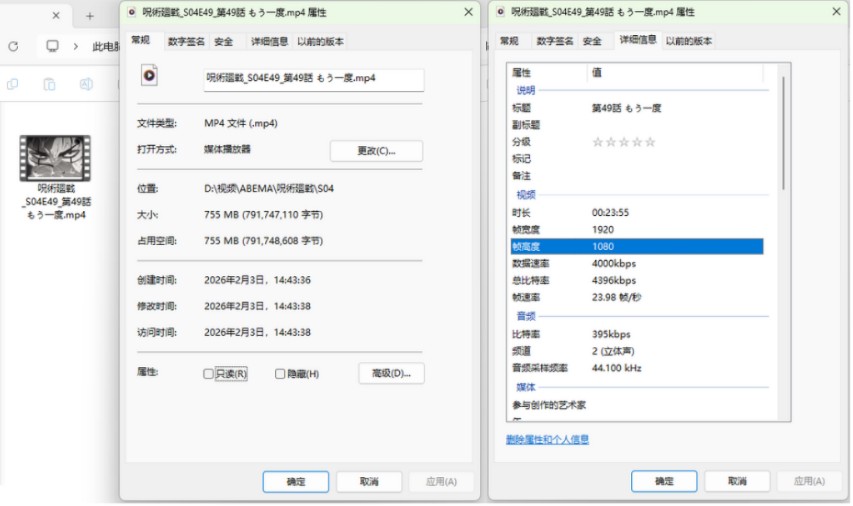This screenshot has height=506, width=853.
Task: Click 确定 in the right properties dialog
Action: (x=664, y=482)
